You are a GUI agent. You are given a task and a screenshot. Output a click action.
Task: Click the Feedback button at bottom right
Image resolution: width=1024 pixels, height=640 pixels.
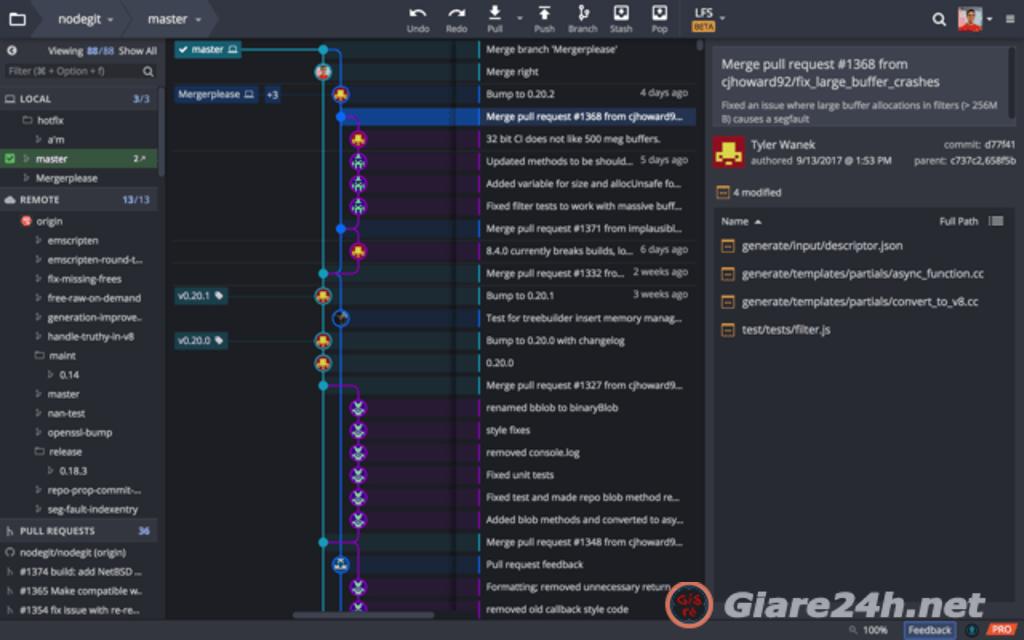pos(928,629)
